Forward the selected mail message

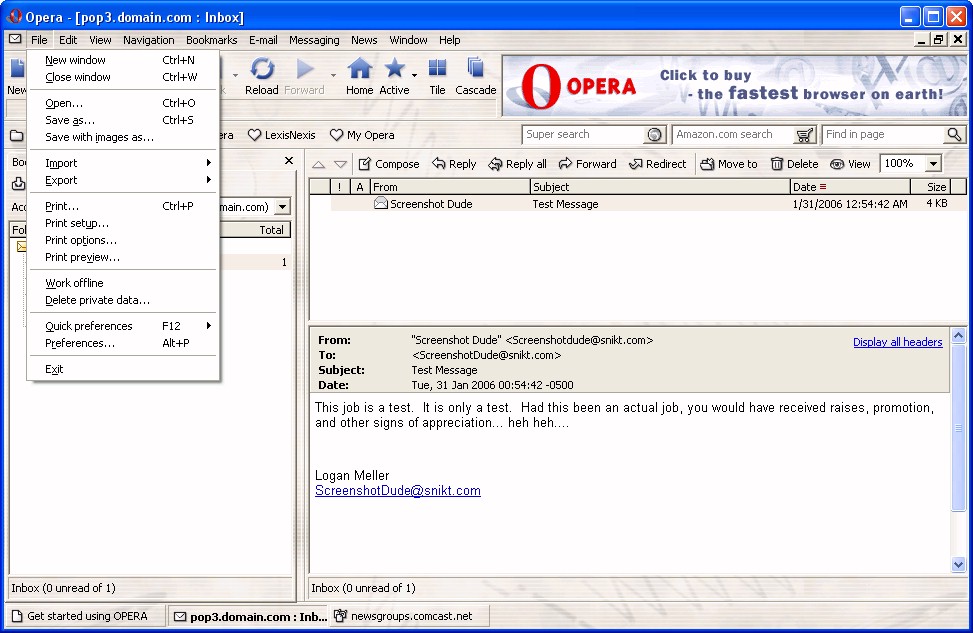[x=588, y=164]
